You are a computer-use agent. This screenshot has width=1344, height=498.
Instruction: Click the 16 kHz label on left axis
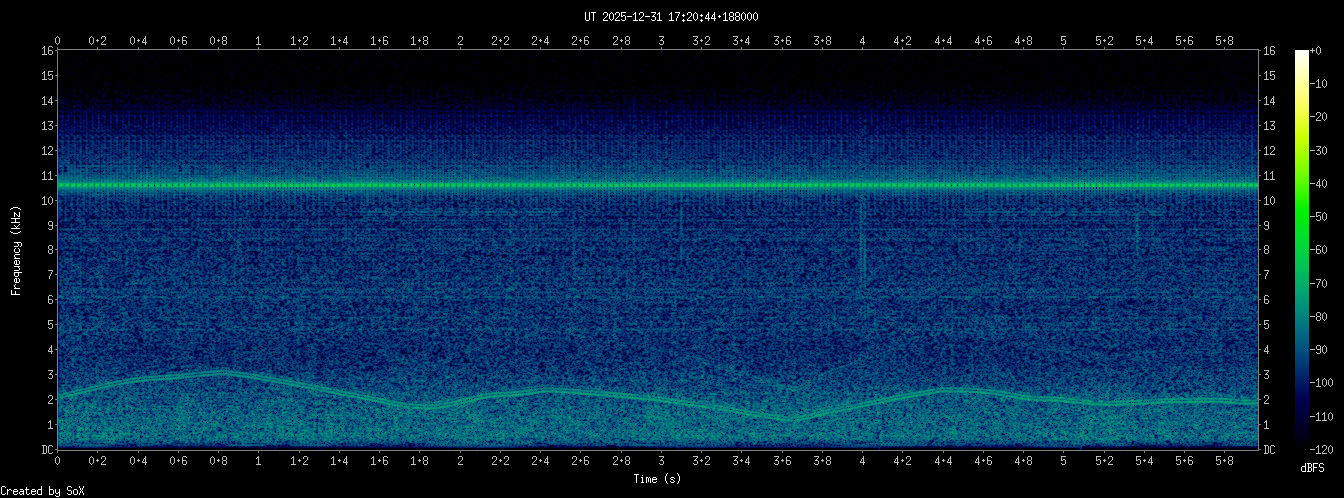(47, 51)
